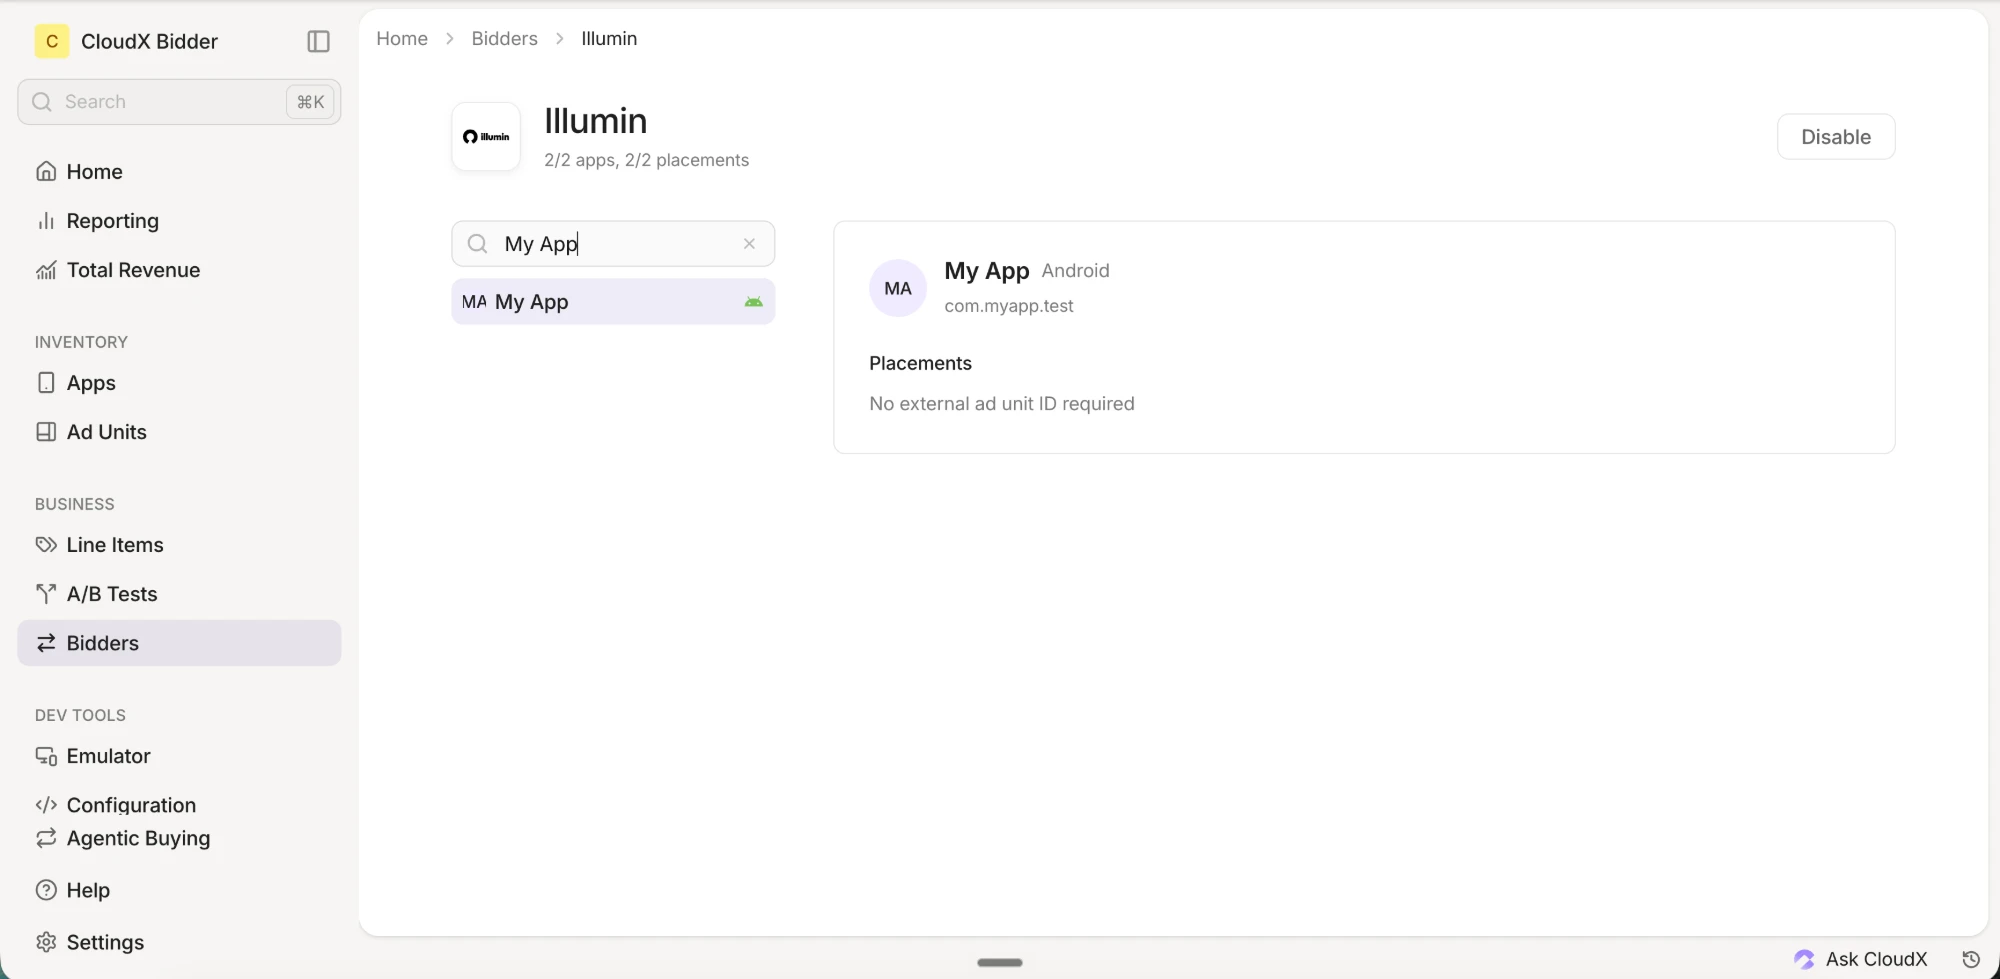This screenshot has width=2000, height=979.
Task: Click the Android icon on My App row
Action: pyautogui.click(x=754, y=302)
